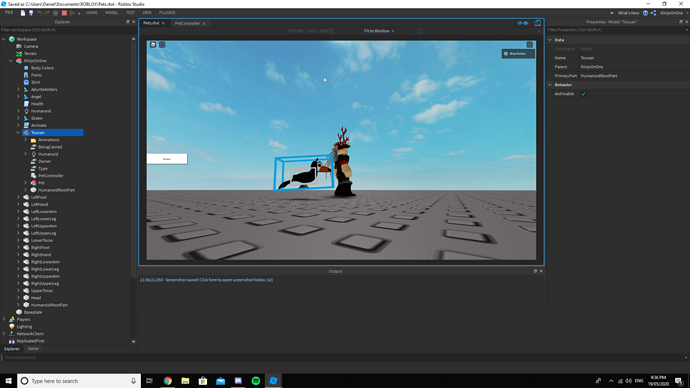Click the backpack icon at game view top-right
690x388 pixels.
[529, 44]
